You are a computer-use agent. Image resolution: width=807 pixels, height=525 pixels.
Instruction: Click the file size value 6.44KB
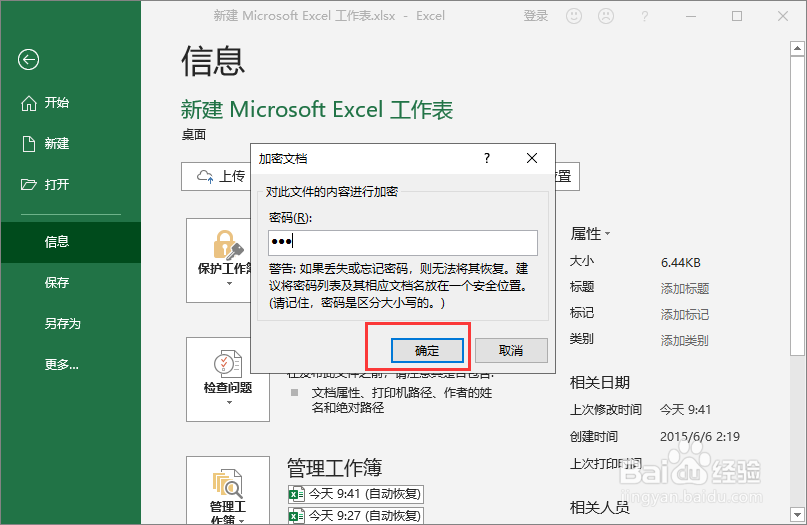coord(680,262)
